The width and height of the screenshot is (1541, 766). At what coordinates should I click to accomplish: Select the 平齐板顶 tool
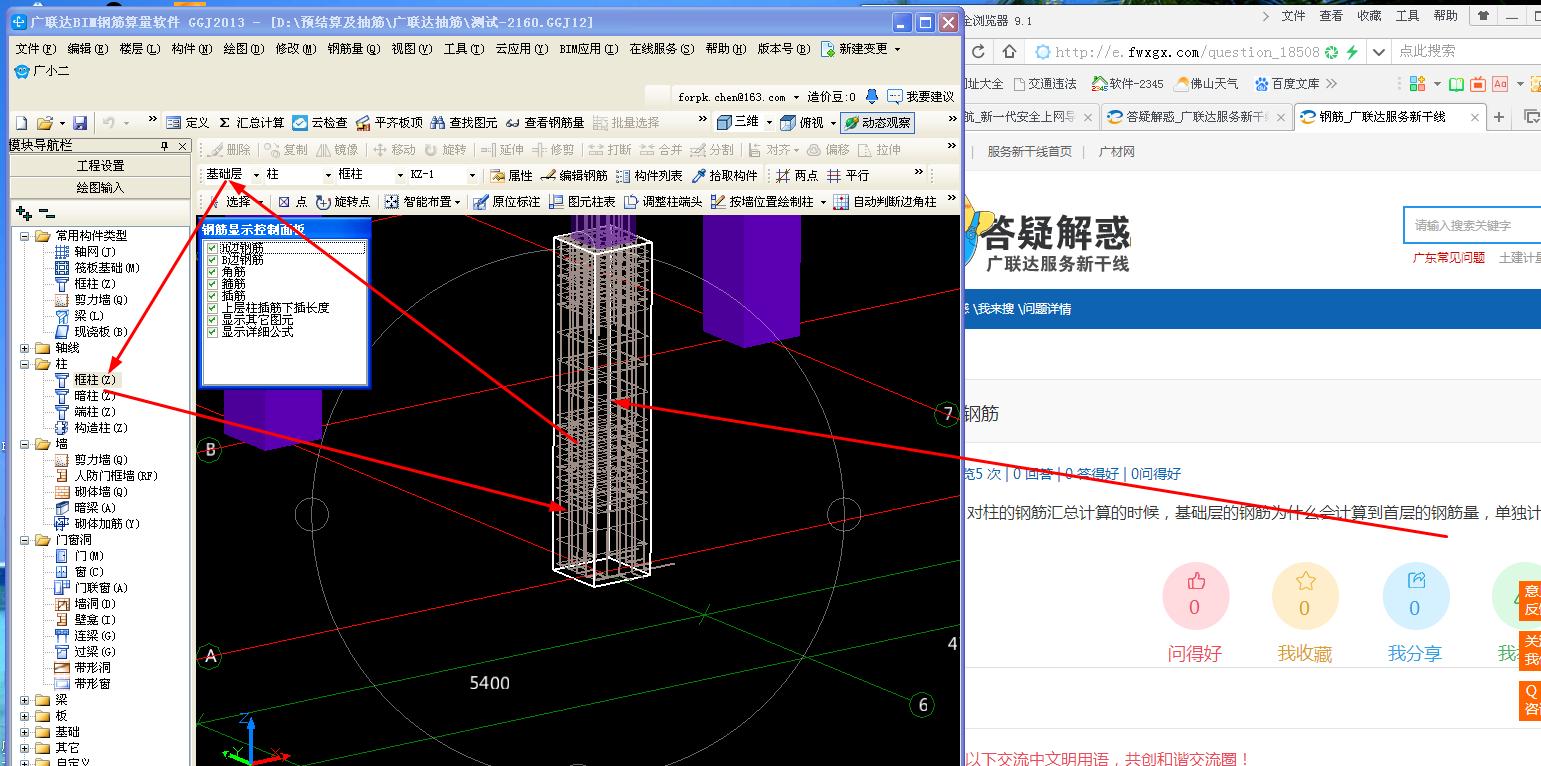click(389, 122)
